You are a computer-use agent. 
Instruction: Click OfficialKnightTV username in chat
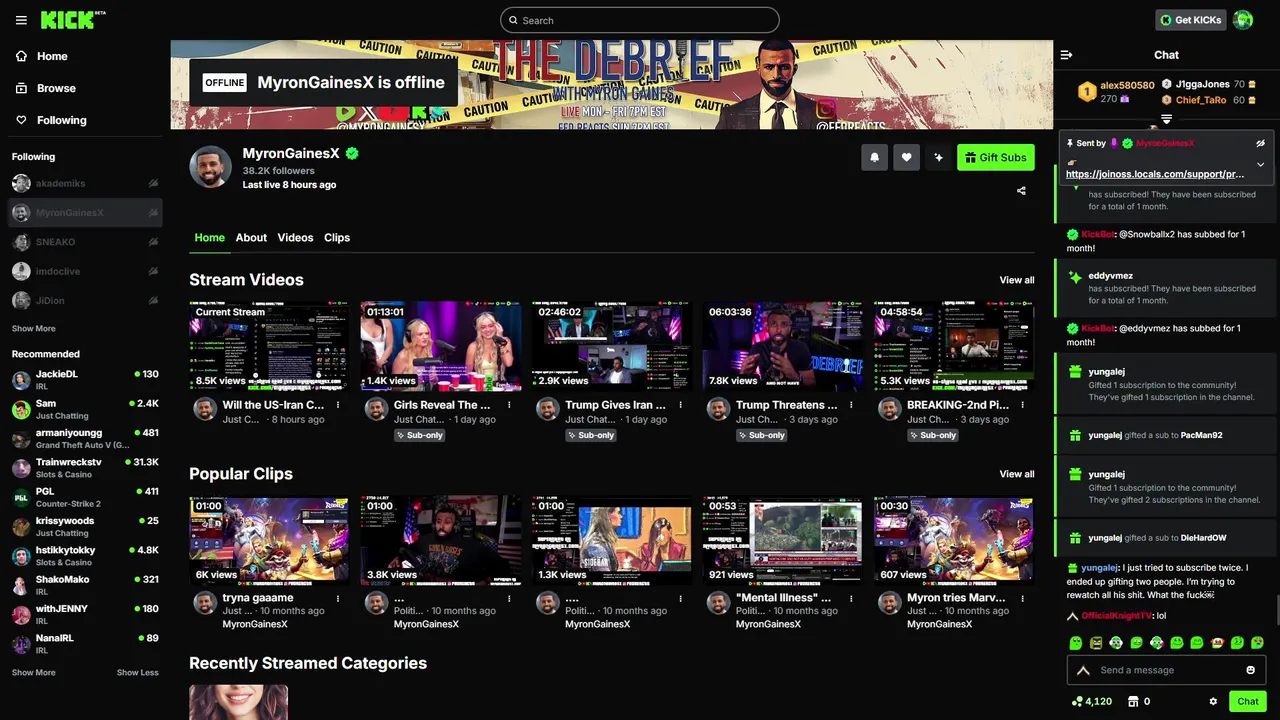(1117, 616)
